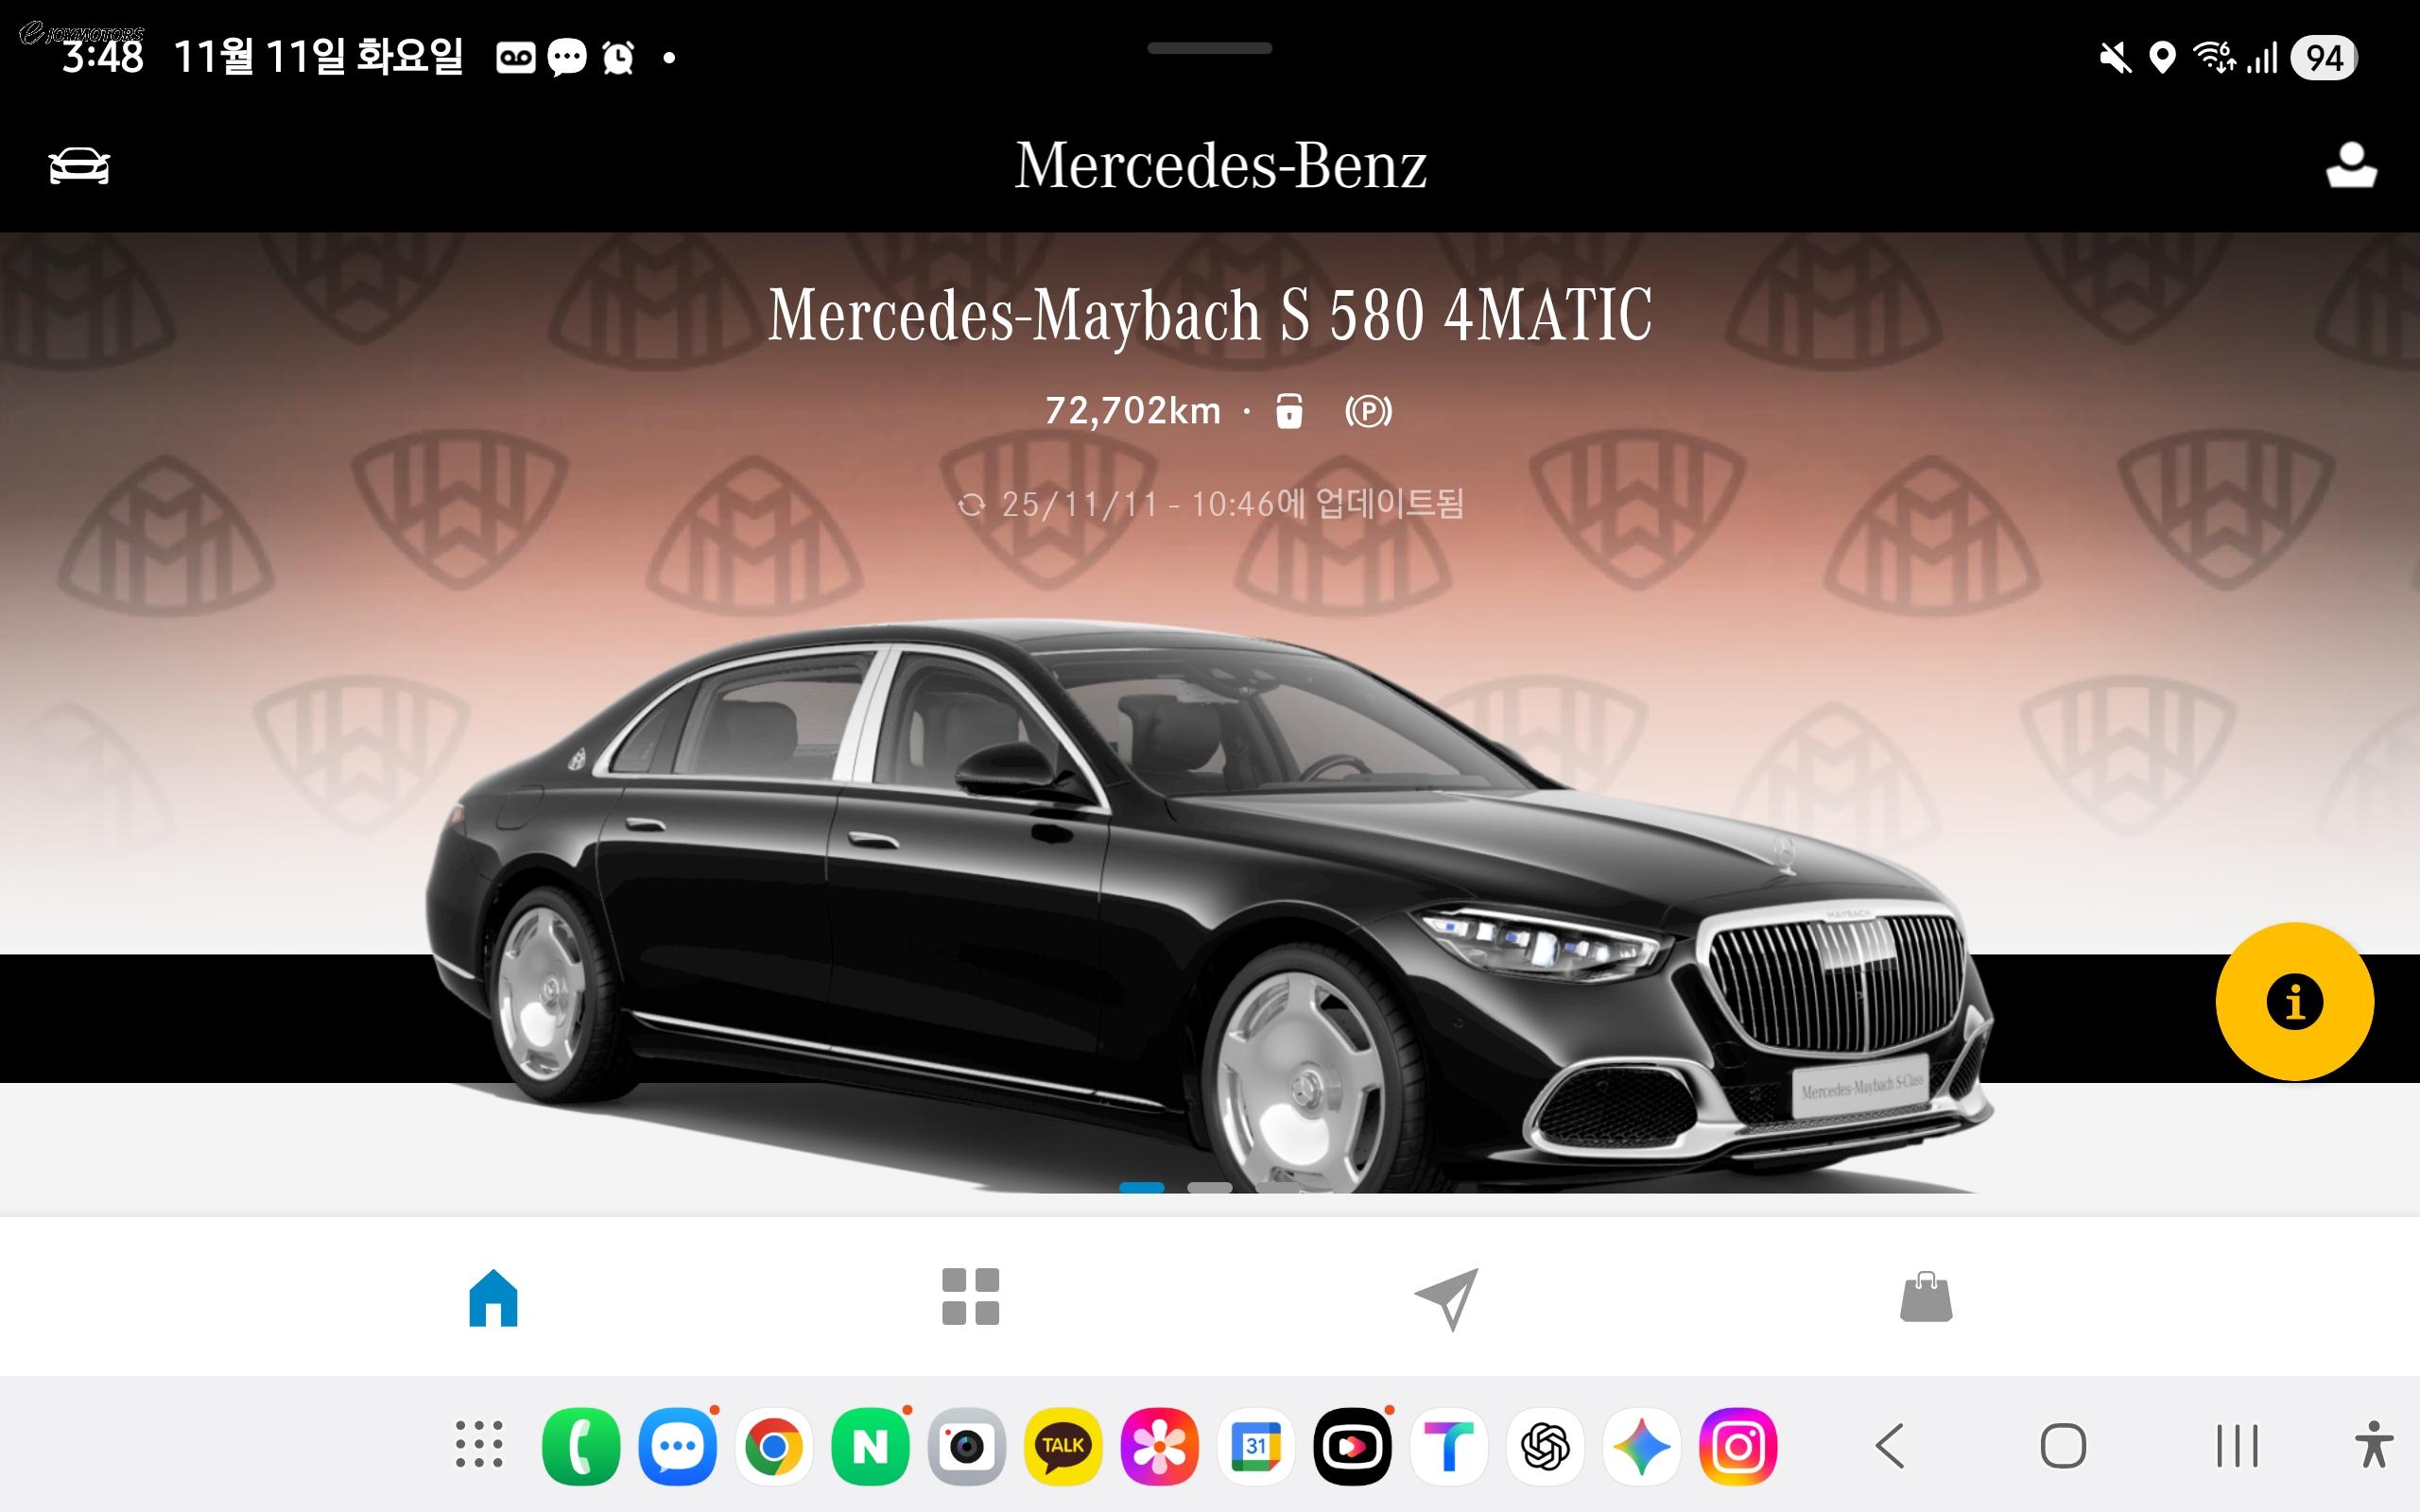Open the user profile icon

tap(2350, 166)
